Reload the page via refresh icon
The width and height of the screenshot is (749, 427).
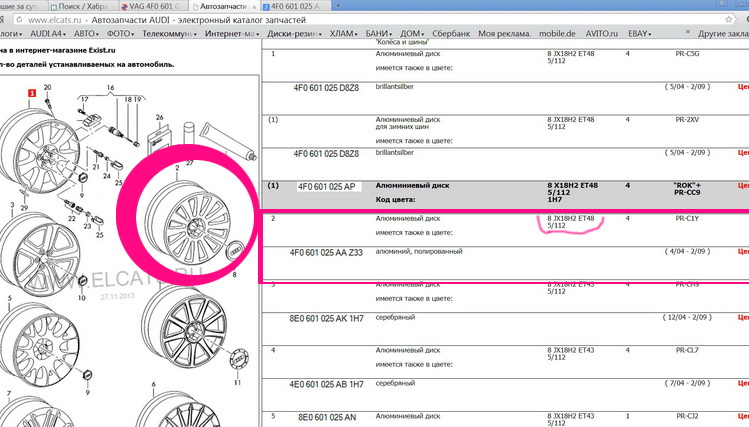pos(18,20)
